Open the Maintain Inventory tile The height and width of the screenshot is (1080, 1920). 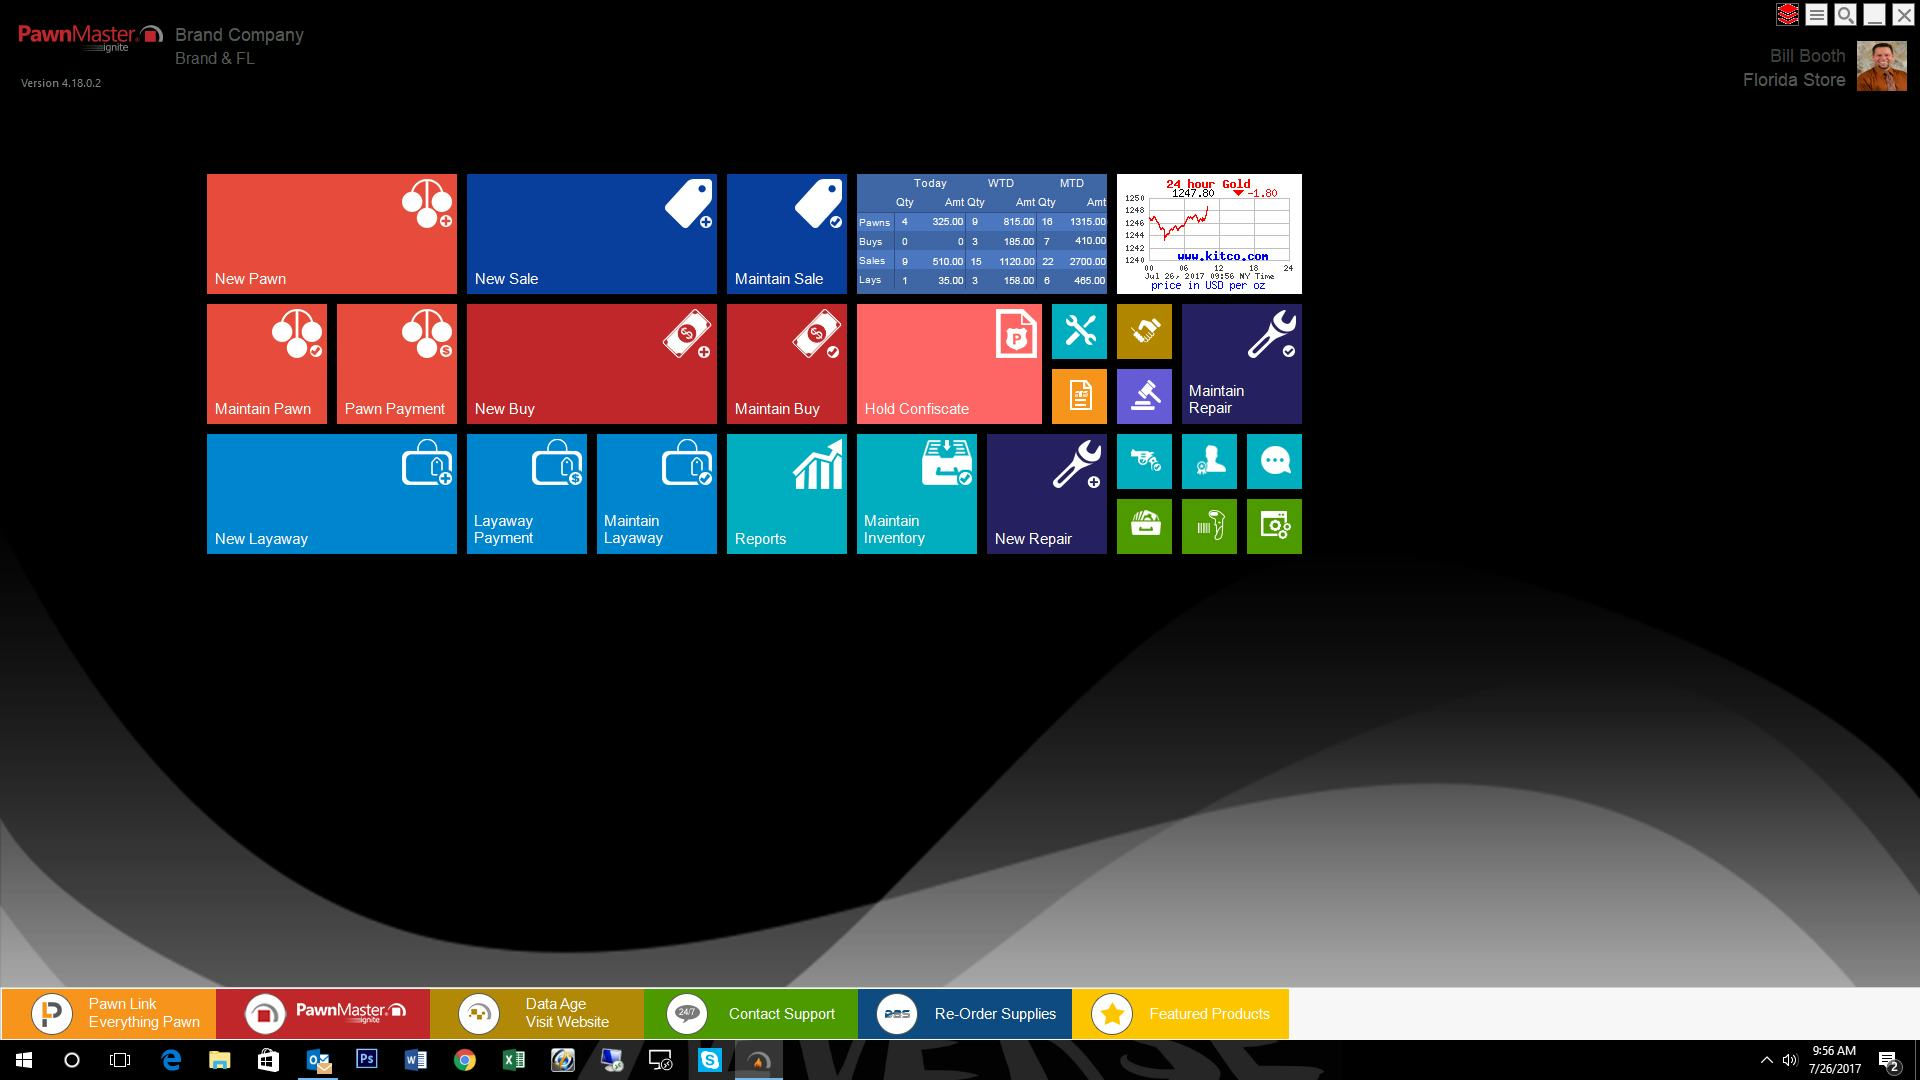pos(916,494)
